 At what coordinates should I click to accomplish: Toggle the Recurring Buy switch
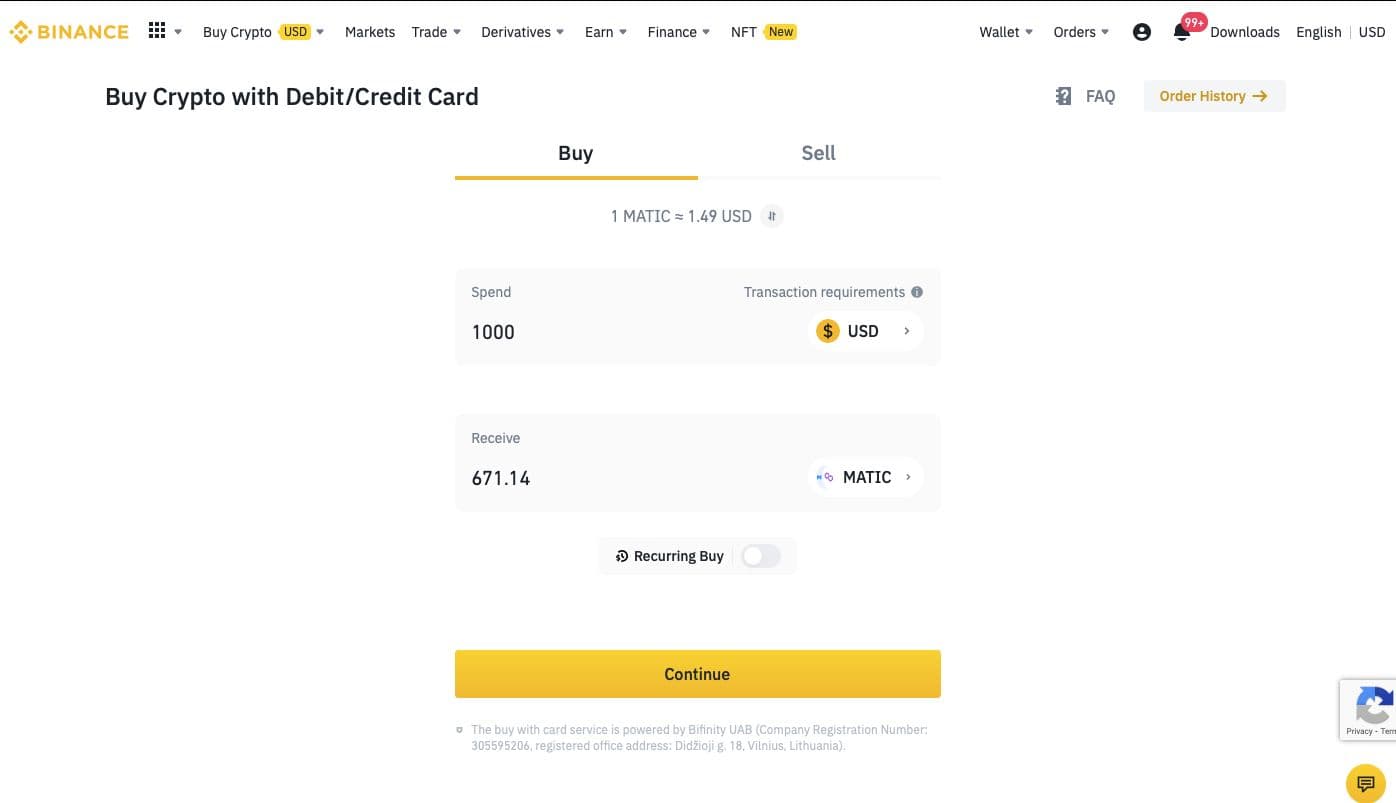click(x=760, y=556)
